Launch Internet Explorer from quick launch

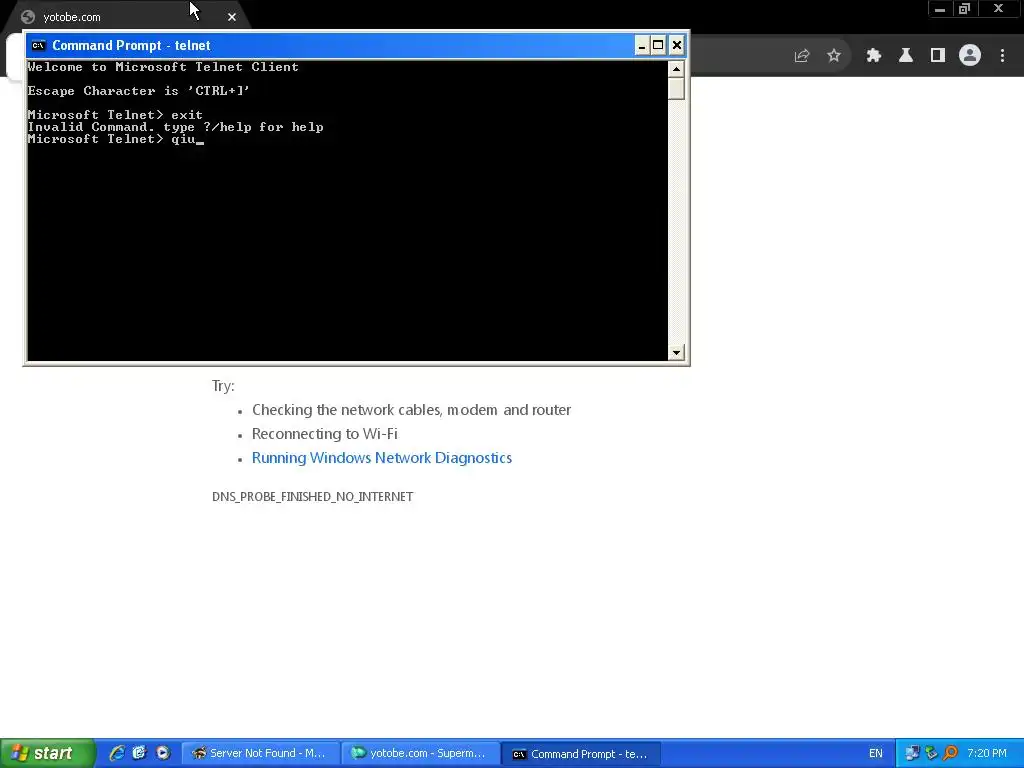tap(117, 753)
